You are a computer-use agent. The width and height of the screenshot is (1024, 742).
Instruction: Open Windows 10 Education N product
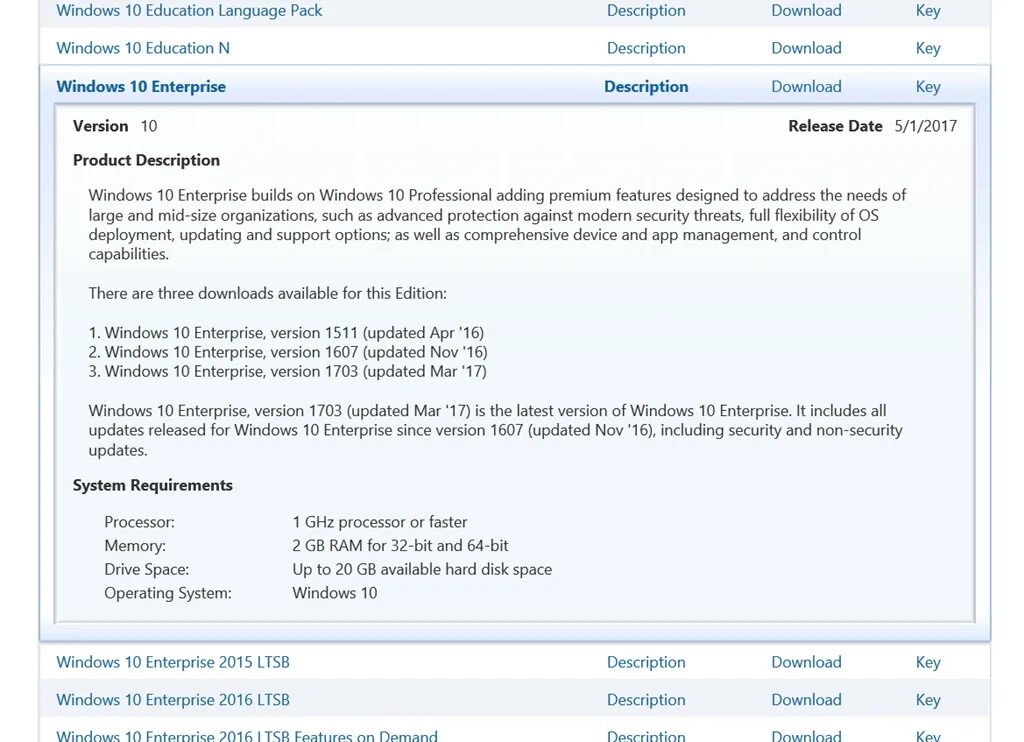pyautogui.click(x=143, y=48)
